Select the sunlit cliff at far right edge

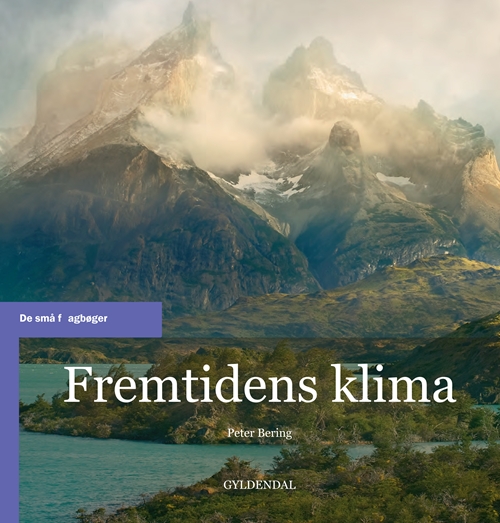tap(484, 180)
